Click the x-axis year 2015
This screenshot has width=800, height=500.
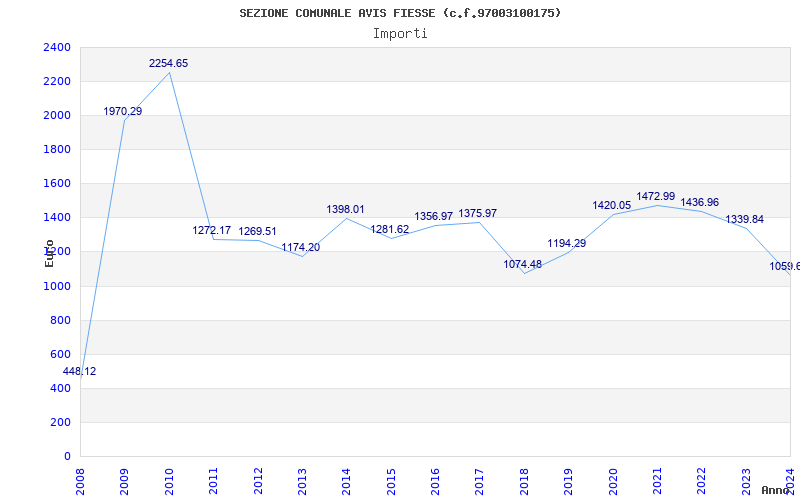tap(391, 481)
